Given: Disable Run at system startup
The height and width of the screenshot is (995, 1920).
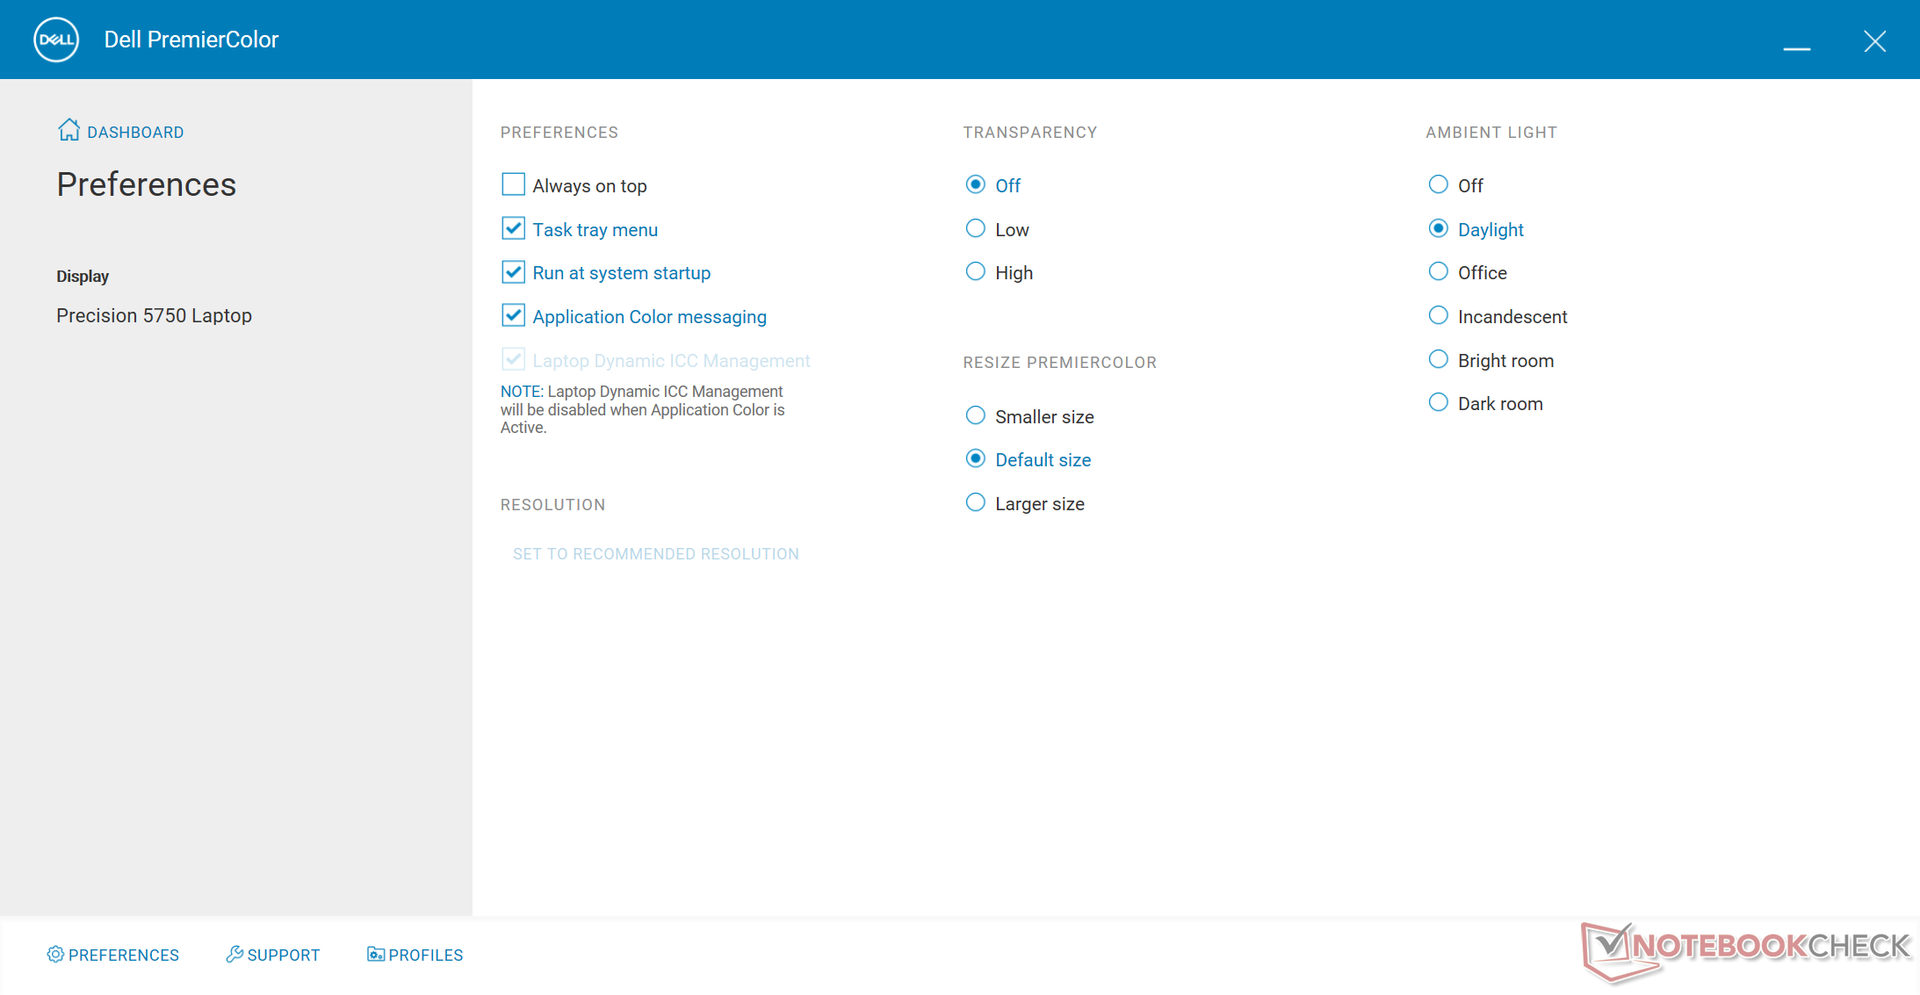Looking at the screenshot, I should (x=513, y=272).
